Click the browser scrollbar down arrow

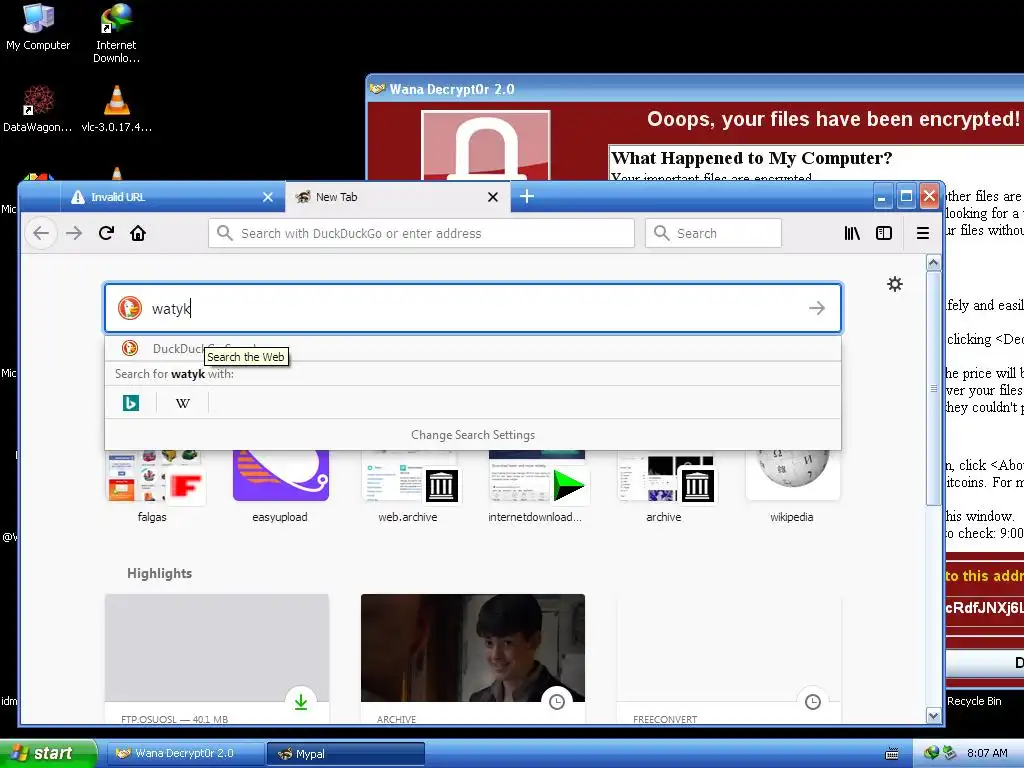933,716
